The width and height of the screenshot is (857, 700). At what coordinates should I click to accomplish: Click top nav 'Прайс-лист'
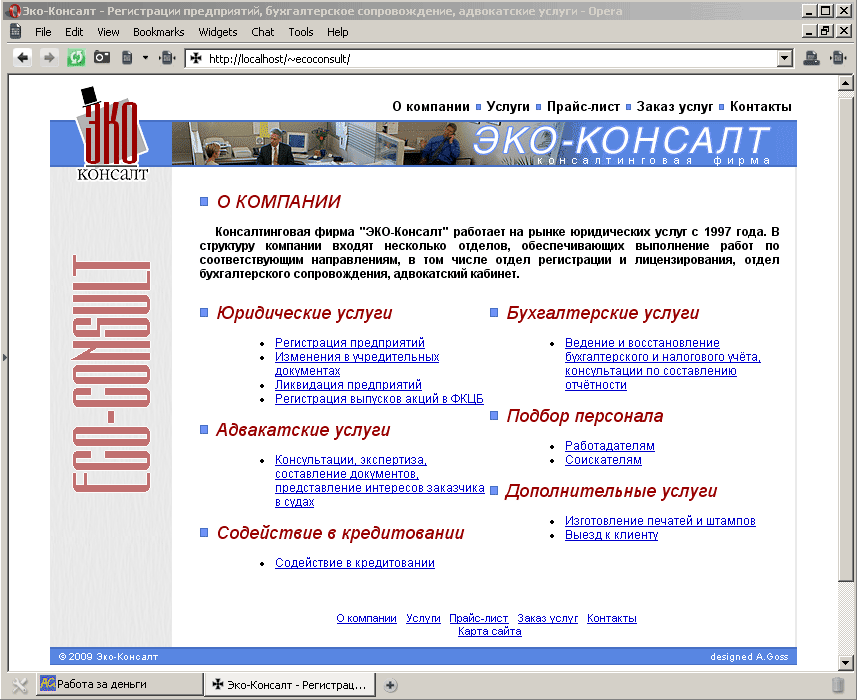583,107
